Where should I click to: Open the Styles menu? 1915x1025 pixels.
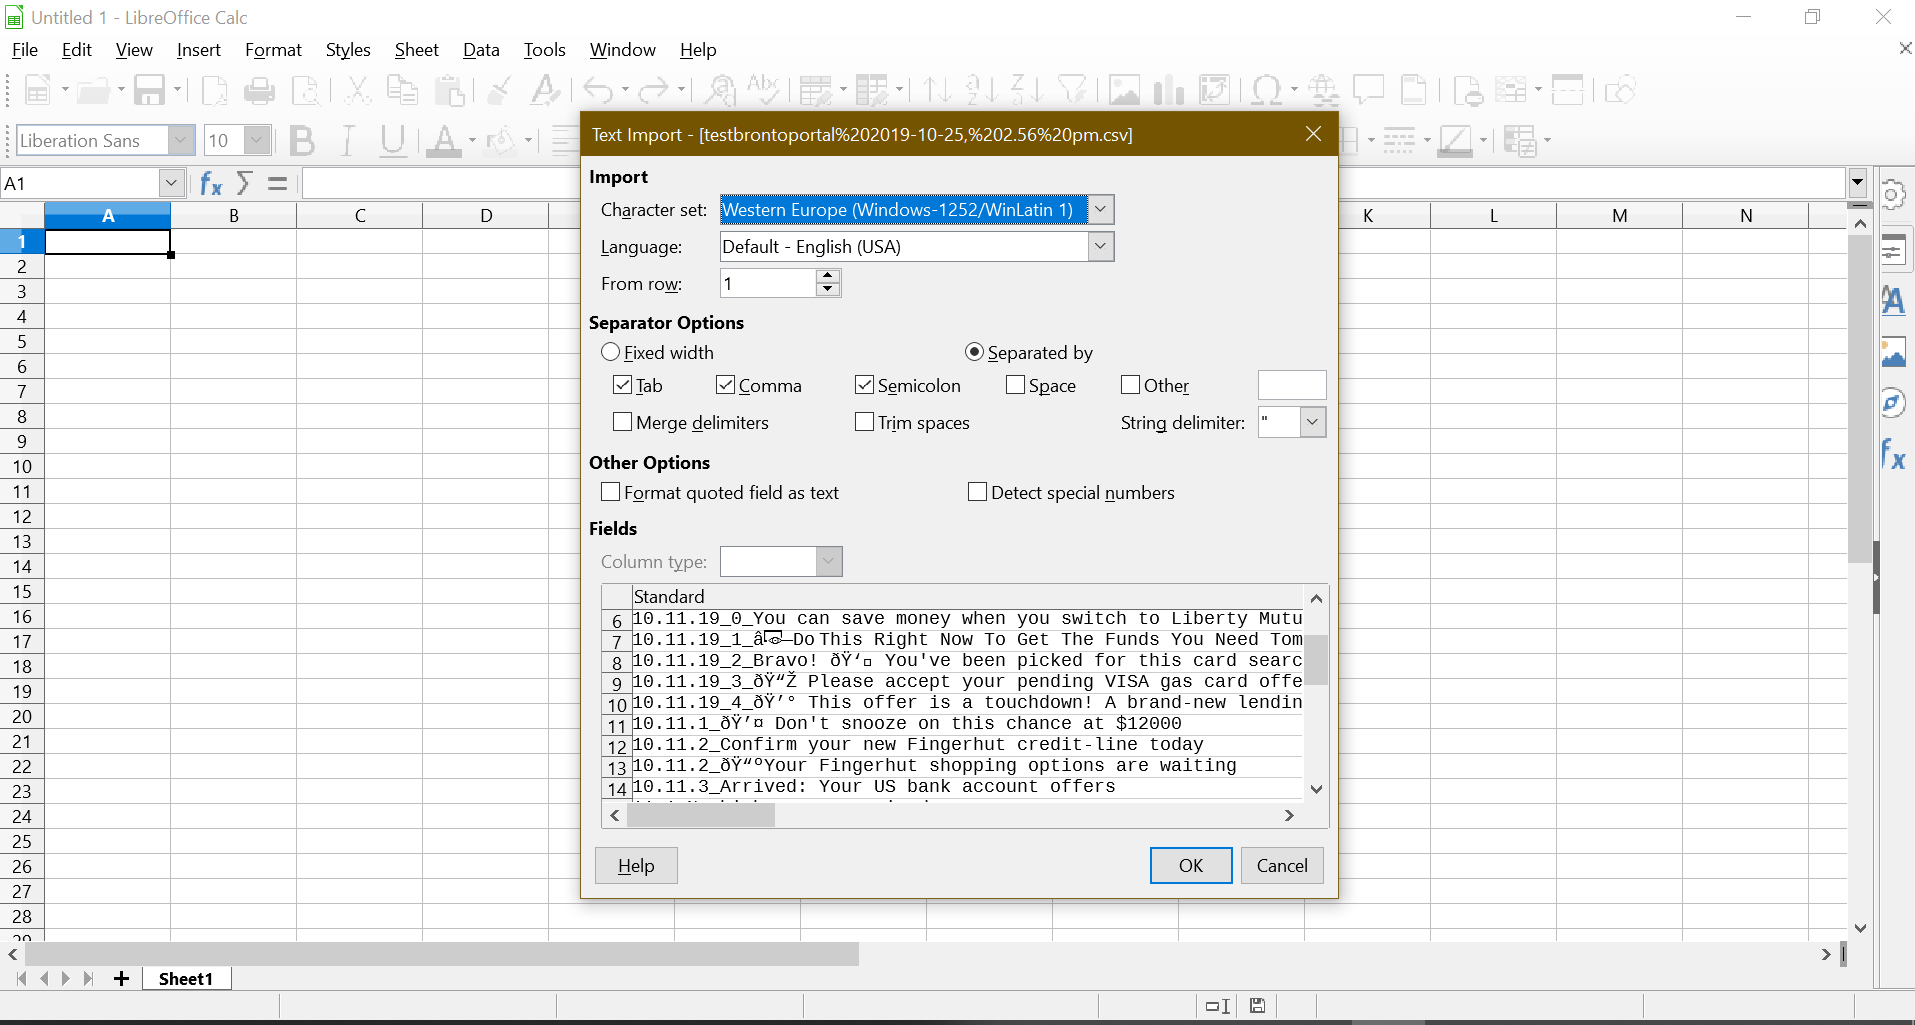coord(348,50)
